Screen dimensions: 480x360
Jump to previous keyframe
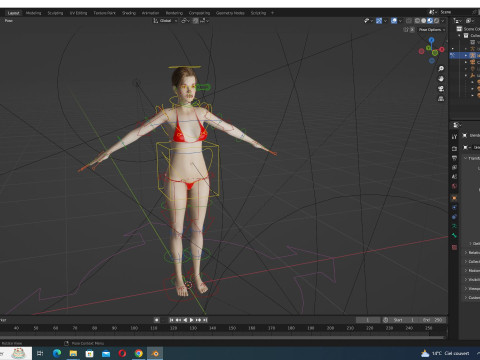tap(178, 320)
